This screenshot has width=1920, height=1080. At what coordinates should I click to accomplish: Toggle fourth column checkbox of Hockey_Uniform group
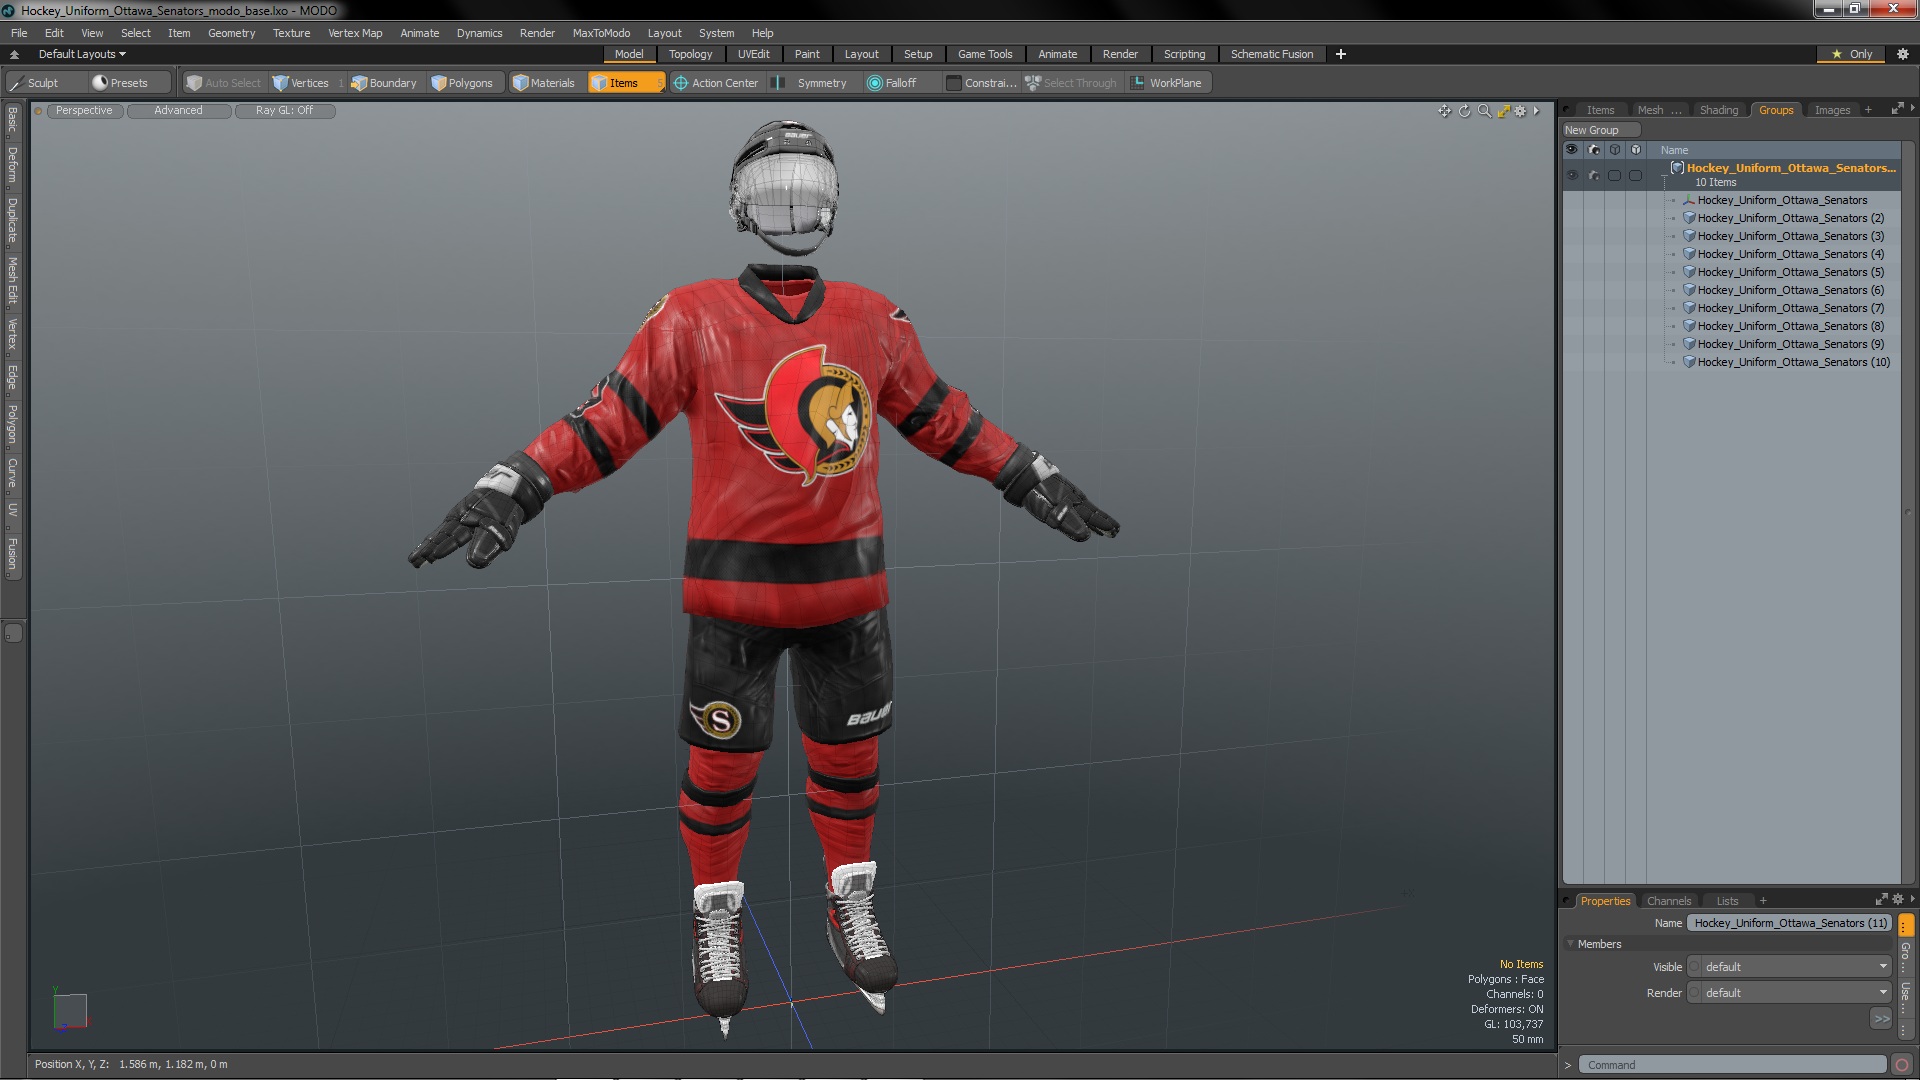click(x=1635, y=175)
